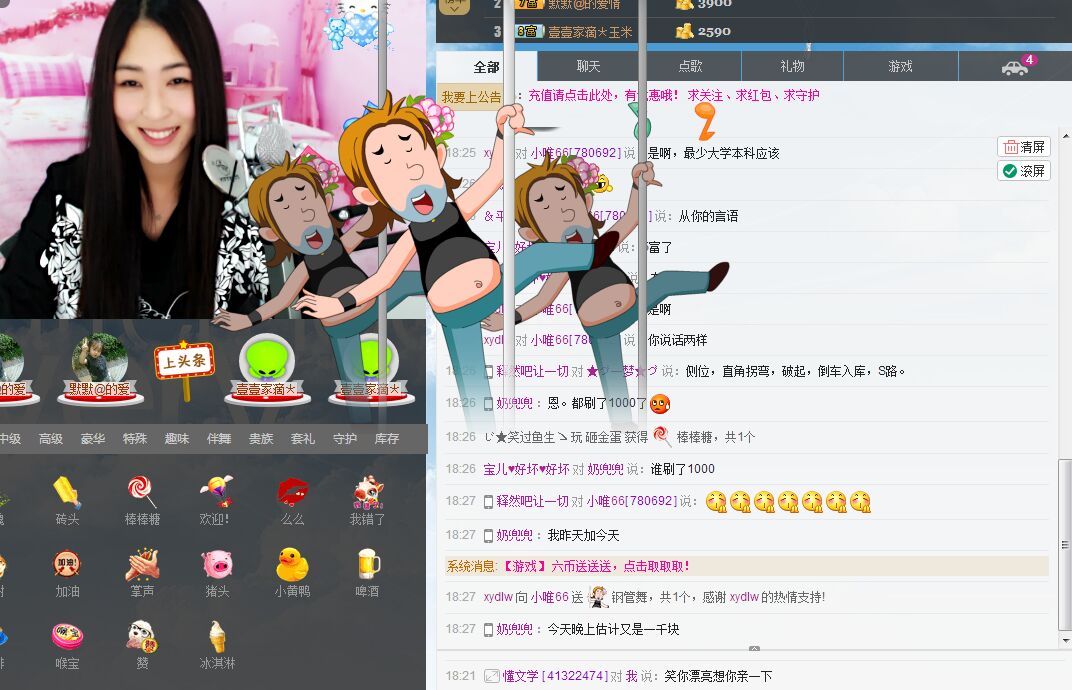Open the green alien 壹壹家滴 seat
1072x690 pixels.
point(267,369)
